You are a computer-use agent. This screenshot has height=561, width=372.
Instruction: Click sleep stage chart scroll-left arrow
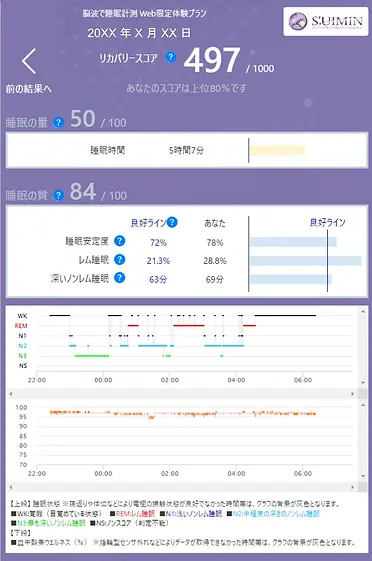tap(11, 394)
